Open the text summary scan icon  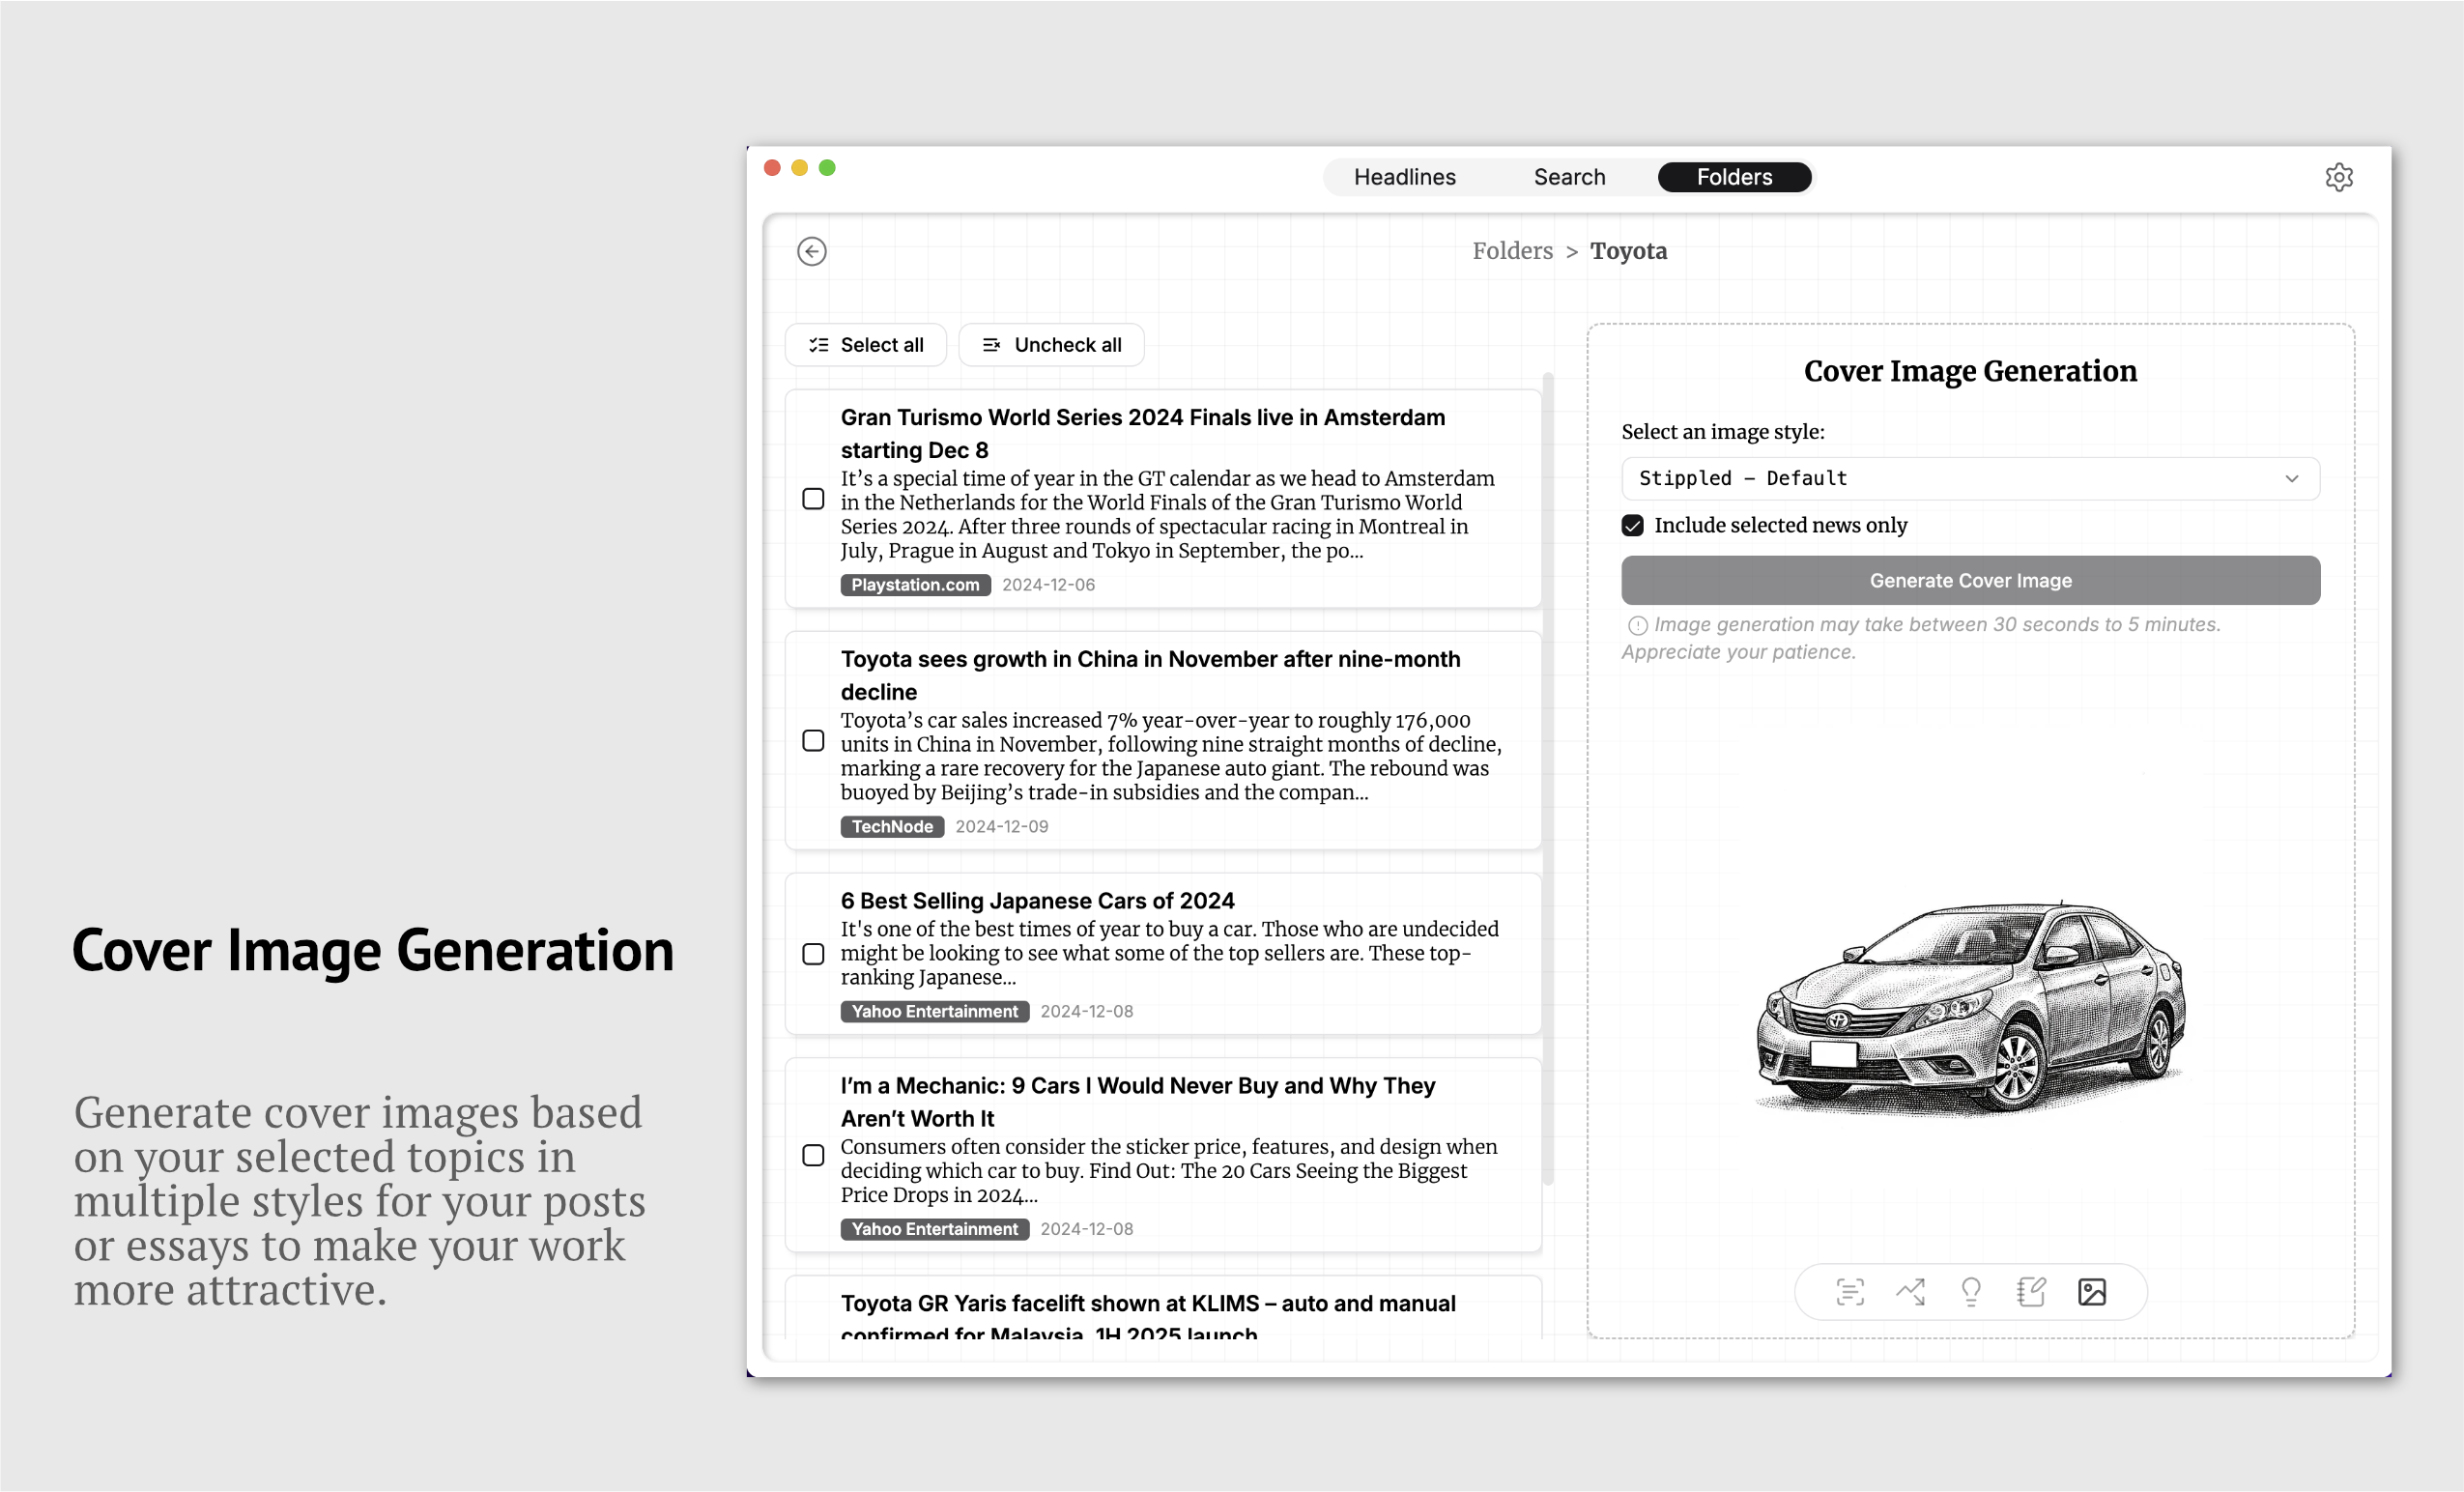click(x=1849, y=1291)
